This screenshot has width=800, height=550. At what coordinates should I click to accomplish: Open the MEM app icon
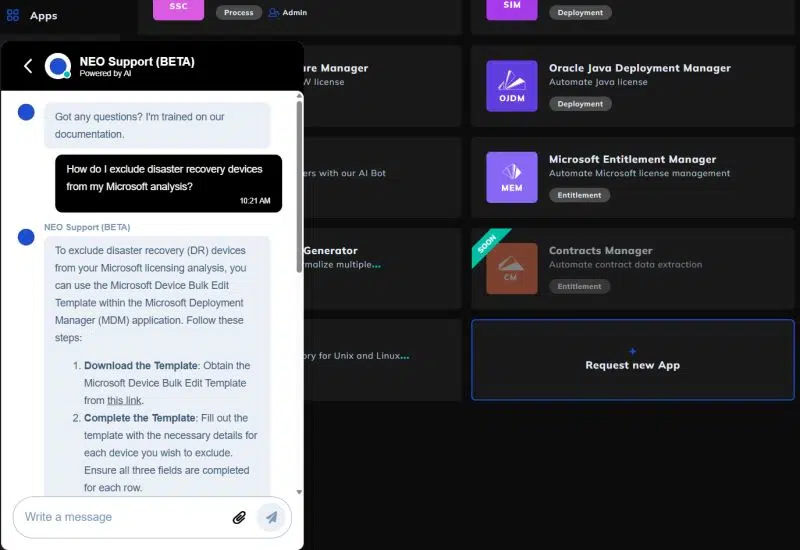[512, 177]
